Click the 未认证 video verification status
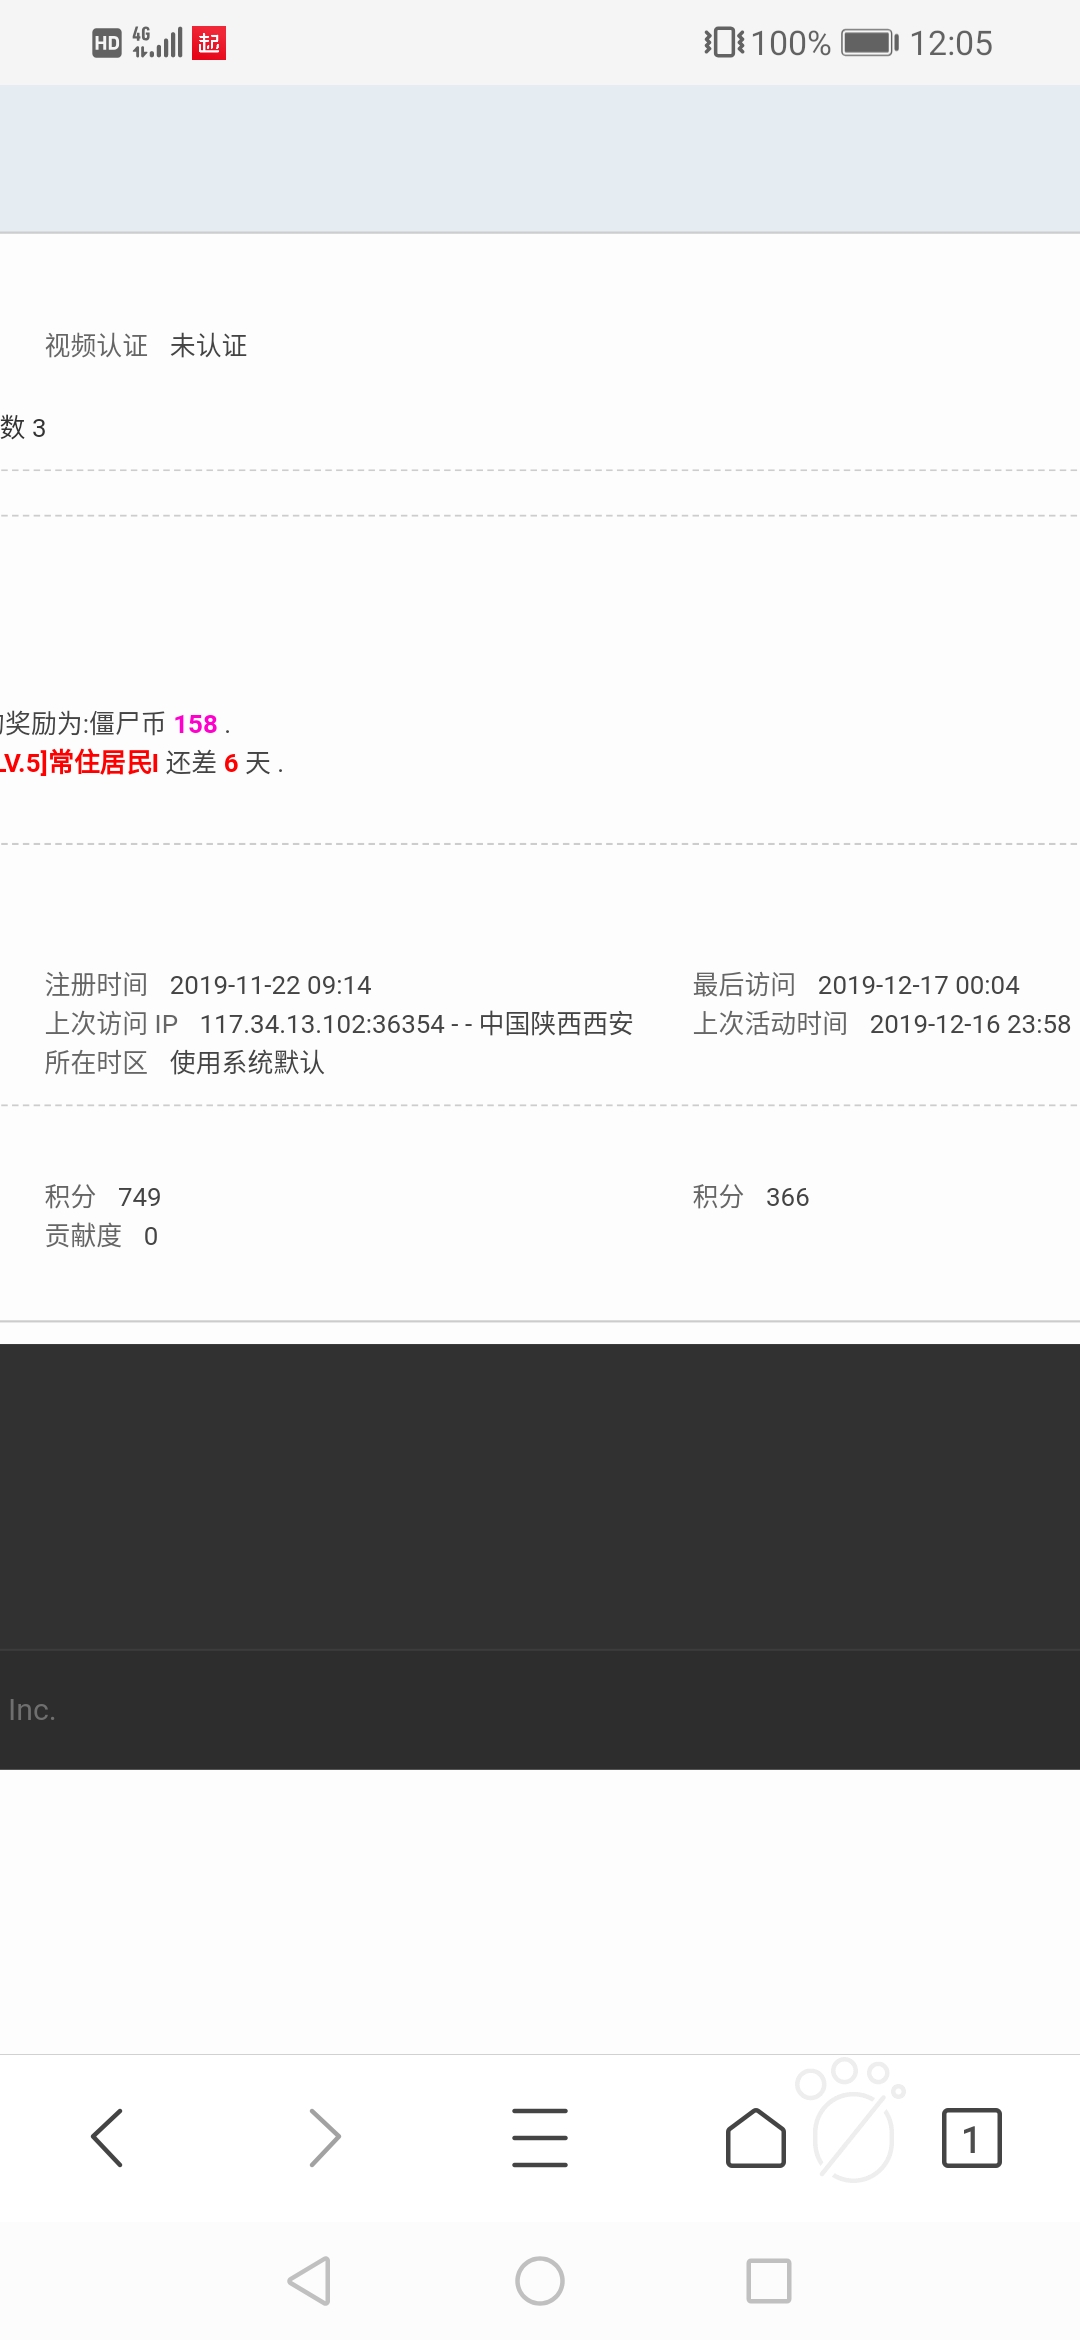1080x2340 pixels. (x=208, y=346)
